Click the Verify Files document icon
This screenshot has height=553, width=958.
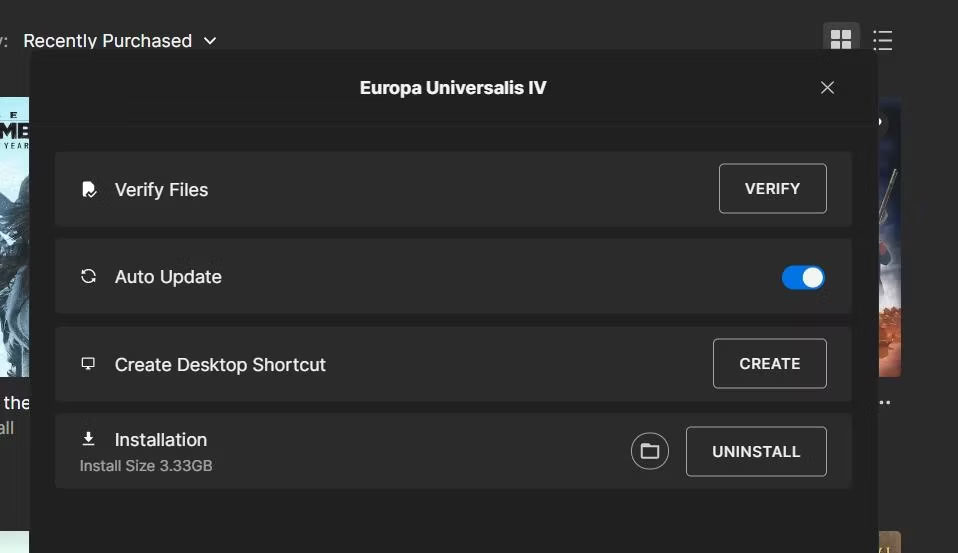click(89, 189)
